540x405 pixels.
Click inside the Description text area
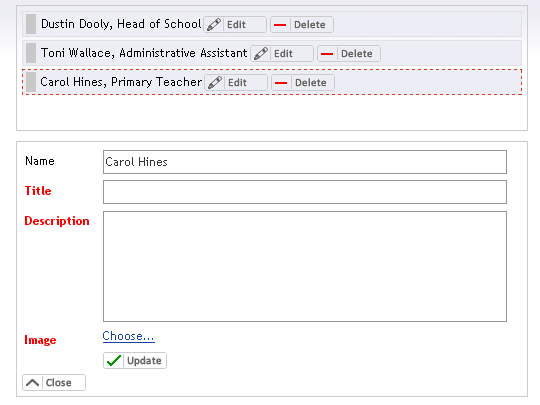305,266
